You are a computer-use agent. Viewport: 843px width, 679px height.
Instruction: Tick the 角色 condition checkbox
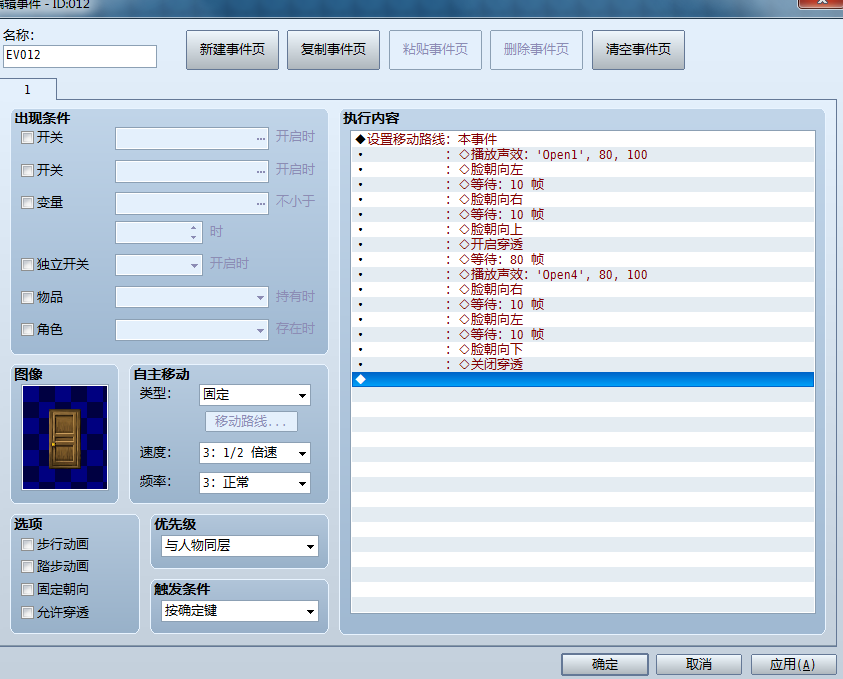(27, 330)
